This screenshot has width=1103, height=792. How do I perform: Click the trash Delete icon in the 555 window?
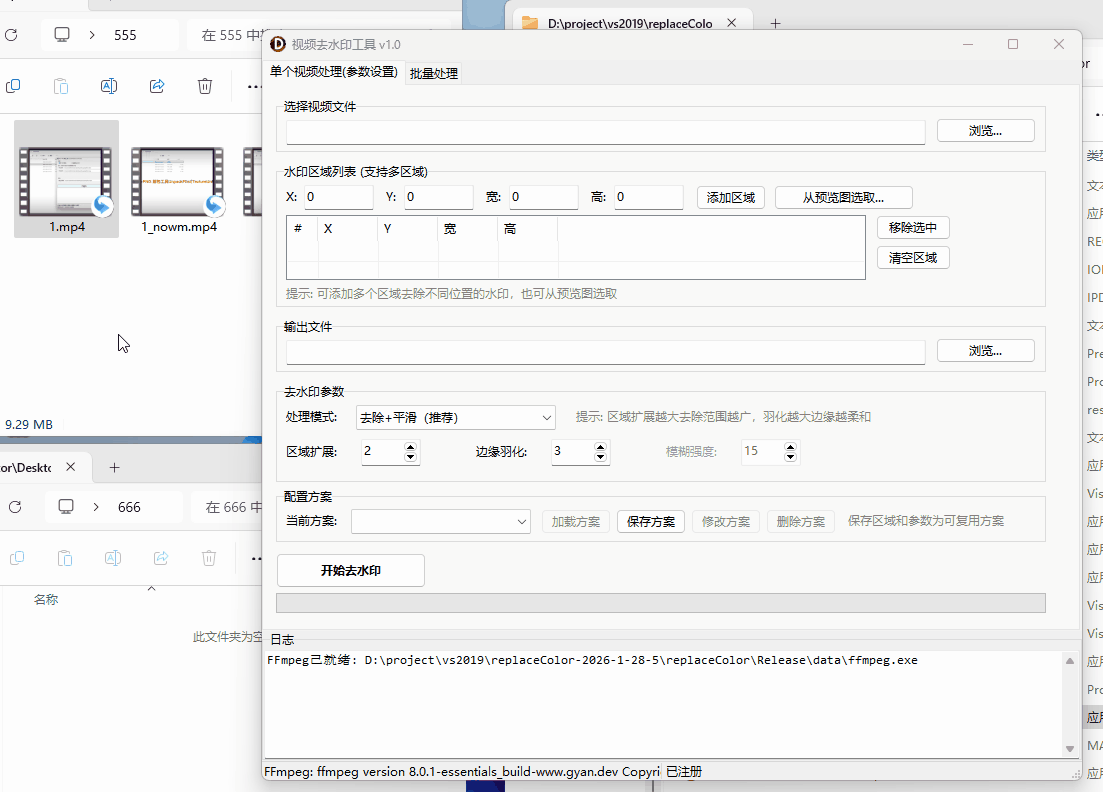pyautogui.click(x=205, y=86)
